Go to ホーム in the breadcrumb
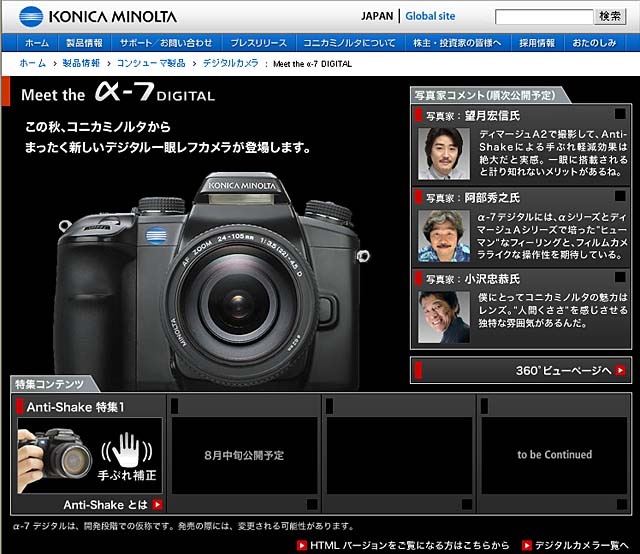640x554 pixels. pyautogui.click(x=33, y=63)
